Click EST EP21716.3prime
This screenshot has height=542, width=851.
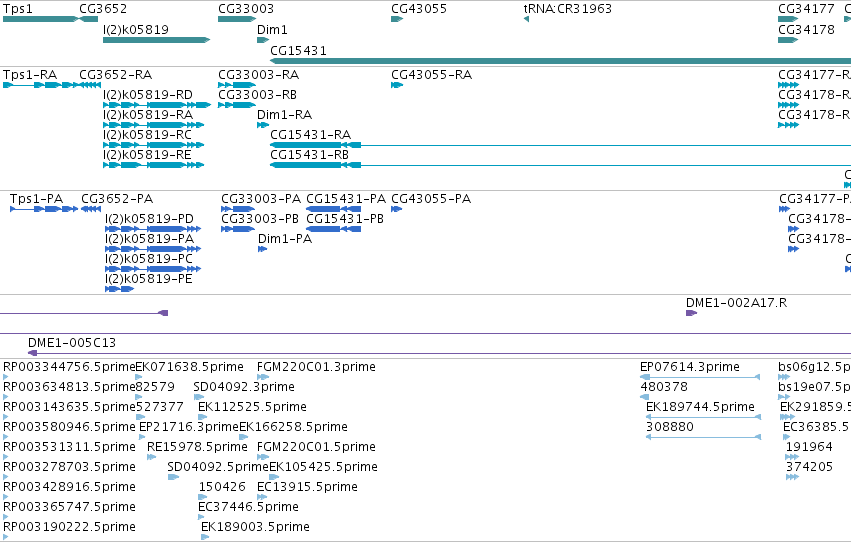(189, 427)
